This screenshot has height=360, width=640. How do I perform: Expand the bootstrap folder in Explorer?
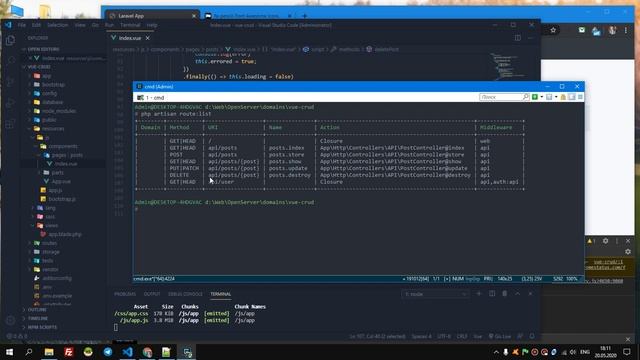[53, 84]
